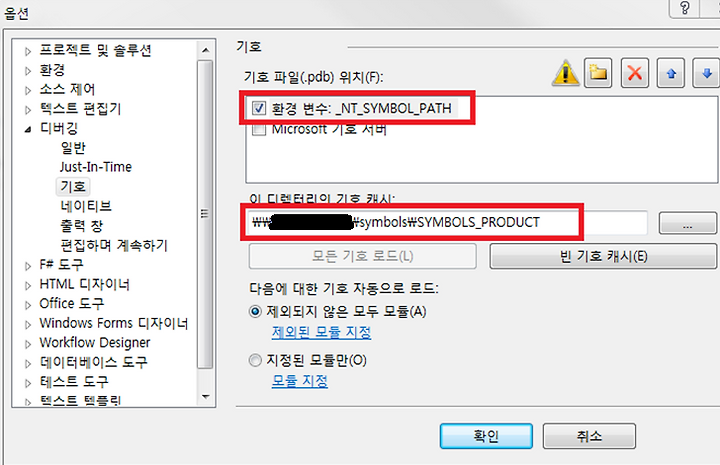Open help question mark icon
The image size is (720, 465).
(x=684, y=8)
